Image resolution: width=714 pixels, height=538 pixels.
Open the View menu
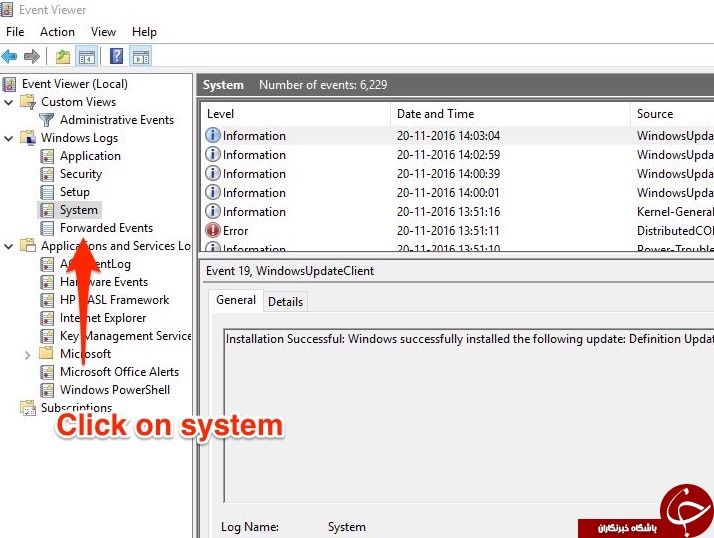tap(103, 32)
